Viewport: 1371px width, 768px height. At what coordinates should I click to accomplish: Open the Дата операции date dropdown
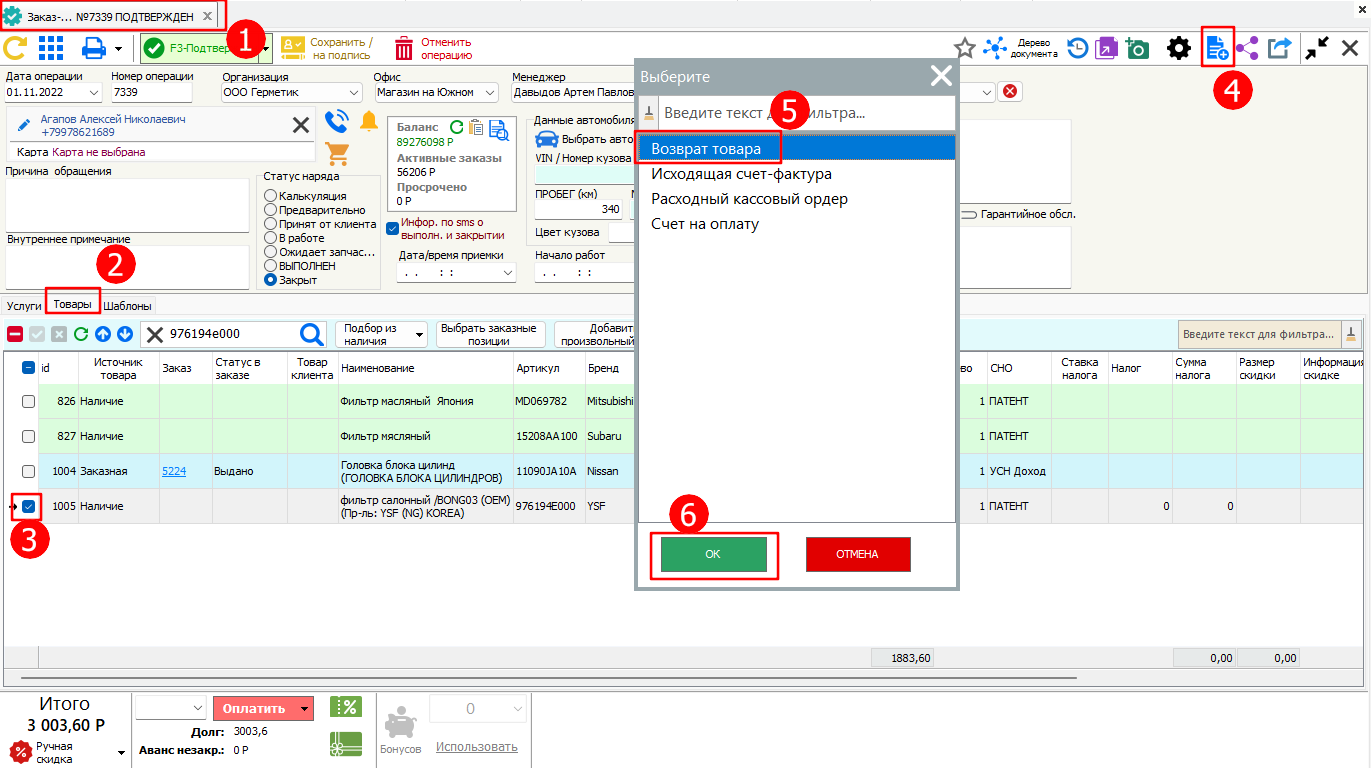click(x=94, y=93)
